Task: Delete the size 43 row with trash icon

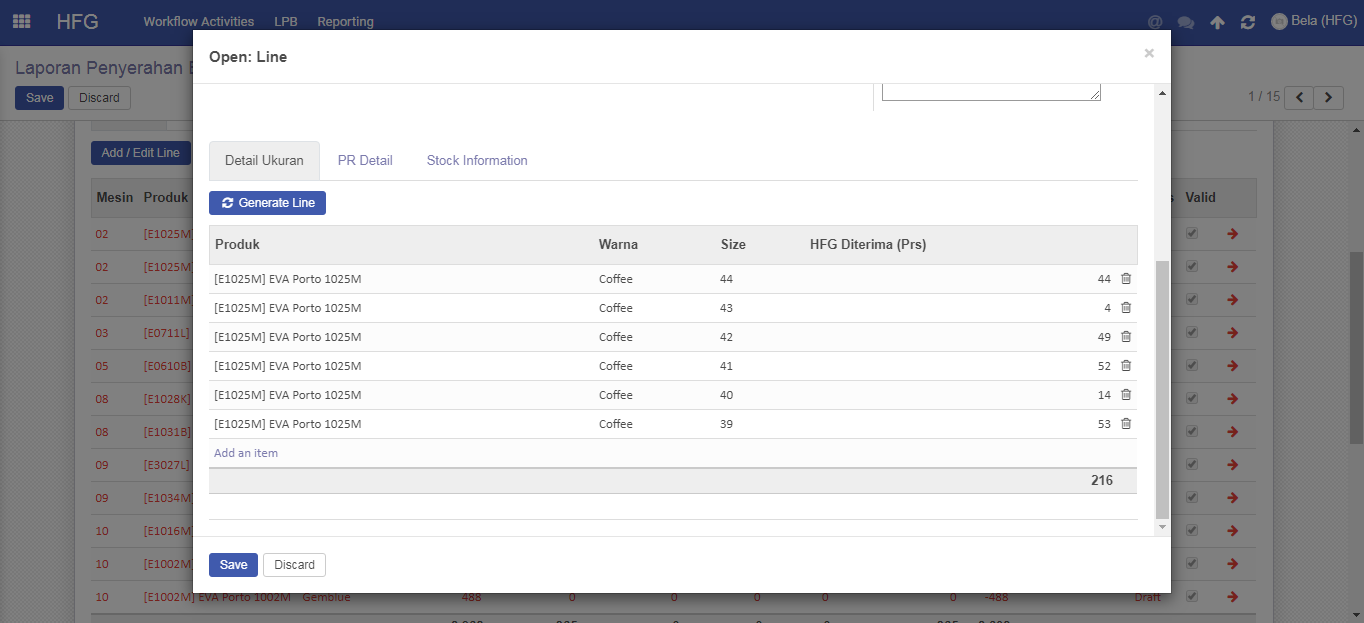Action: click(1125, 308)
